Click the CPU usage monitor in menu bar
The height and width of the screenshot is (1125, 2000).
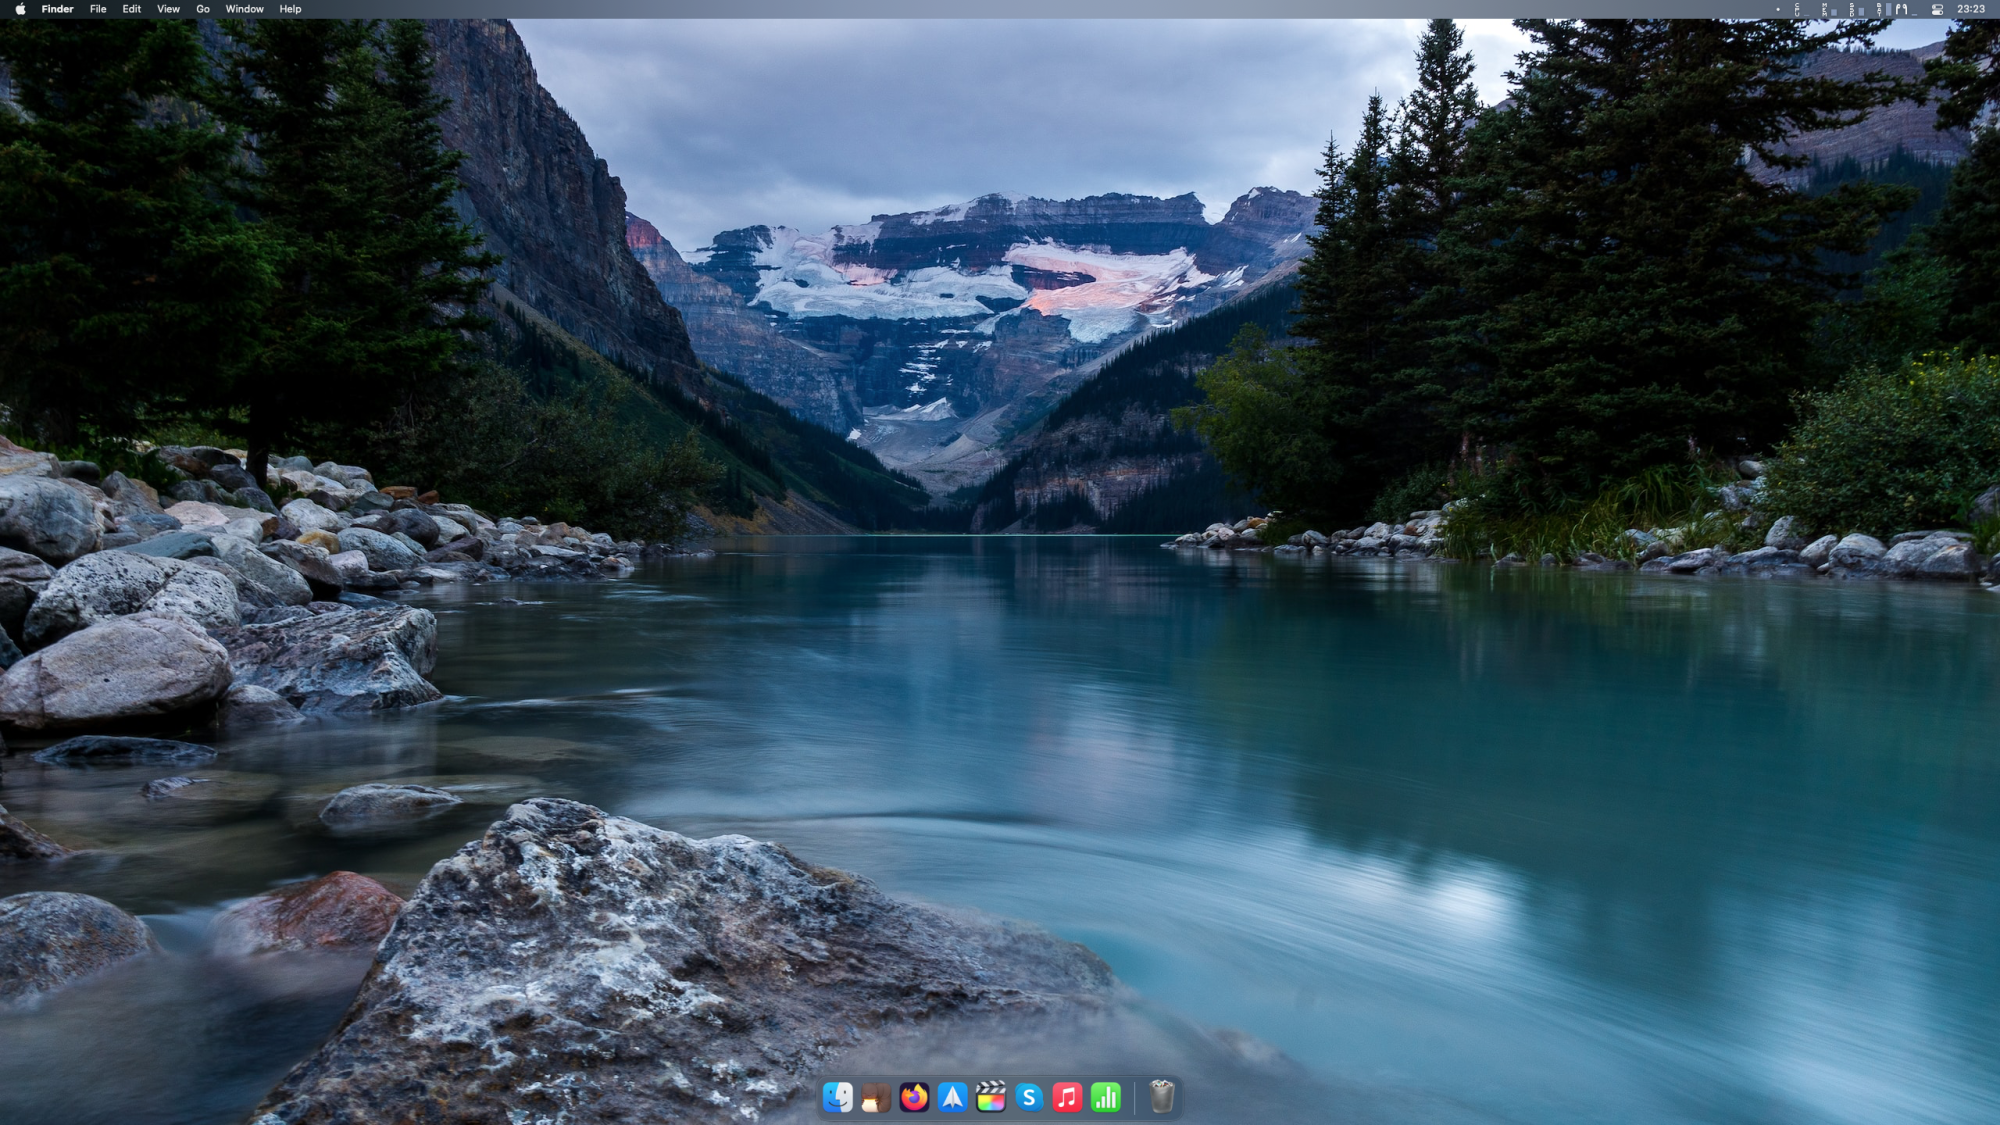tap(1800, 9)
